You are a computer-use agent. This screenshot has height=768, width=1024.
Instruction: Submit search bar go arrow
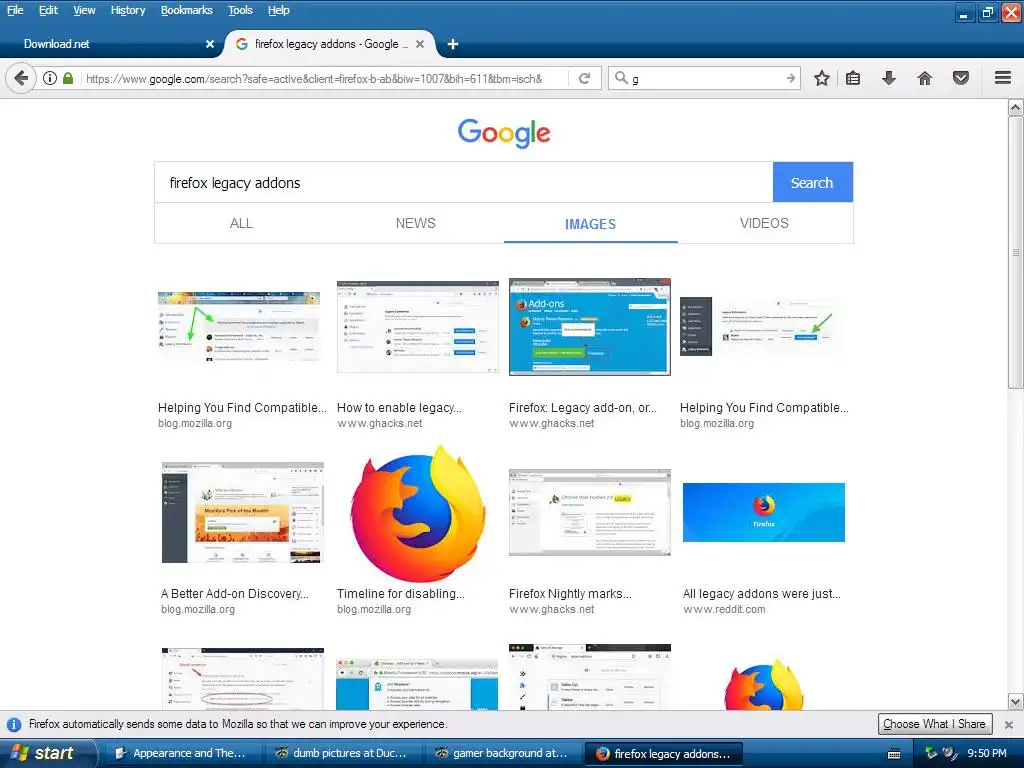pyautogui.click(x=791, y=78)
